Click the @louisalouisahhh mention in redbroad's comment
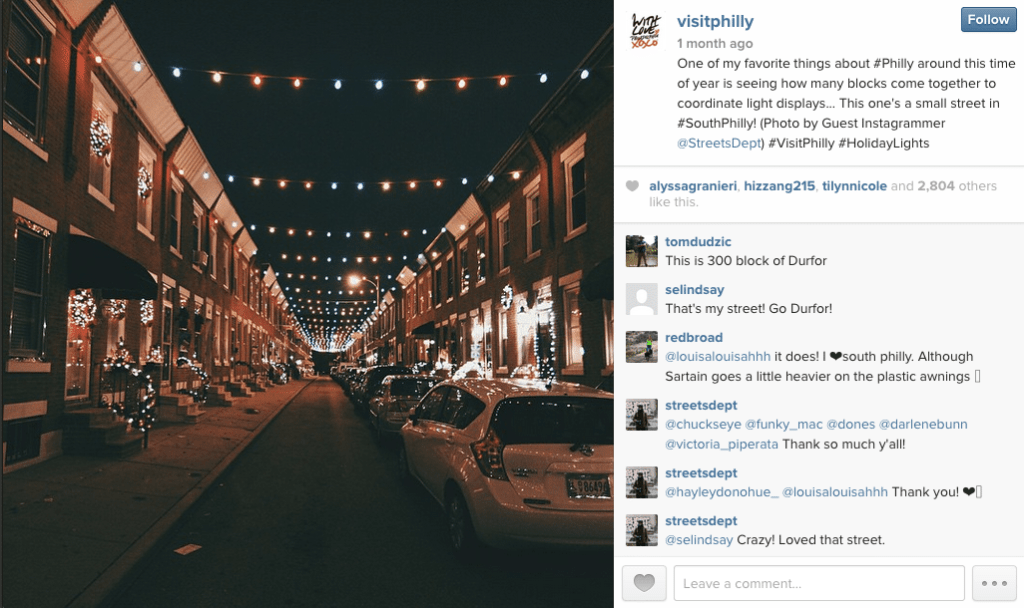 click(718, 357)
